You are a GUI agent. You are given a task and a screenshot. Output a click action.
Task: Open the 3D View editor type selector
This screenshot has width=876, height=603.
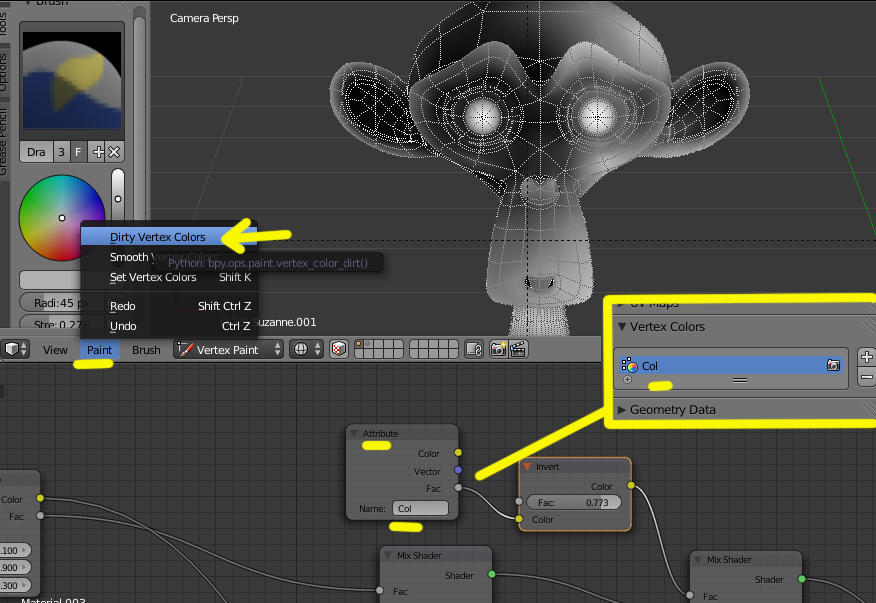tap(16, 349)
